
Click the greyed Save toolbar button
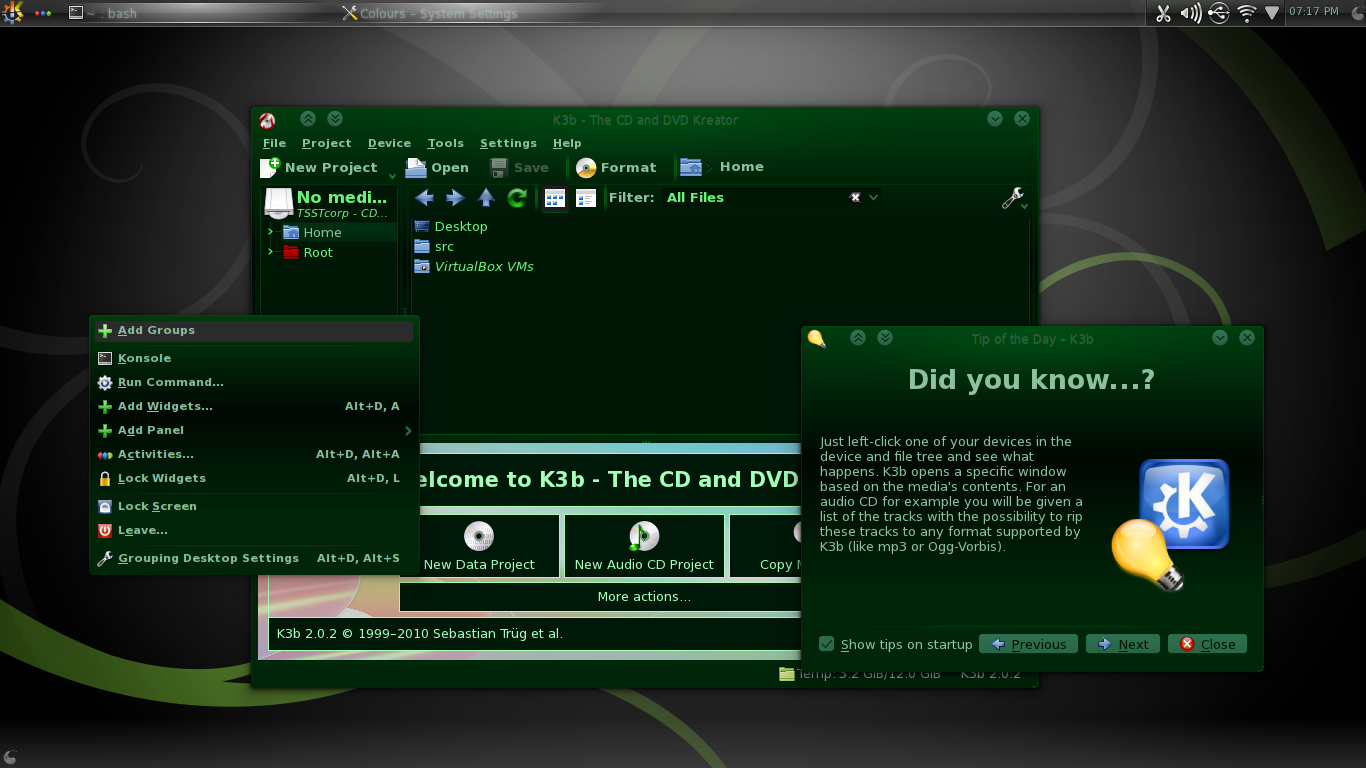[519, 168]
